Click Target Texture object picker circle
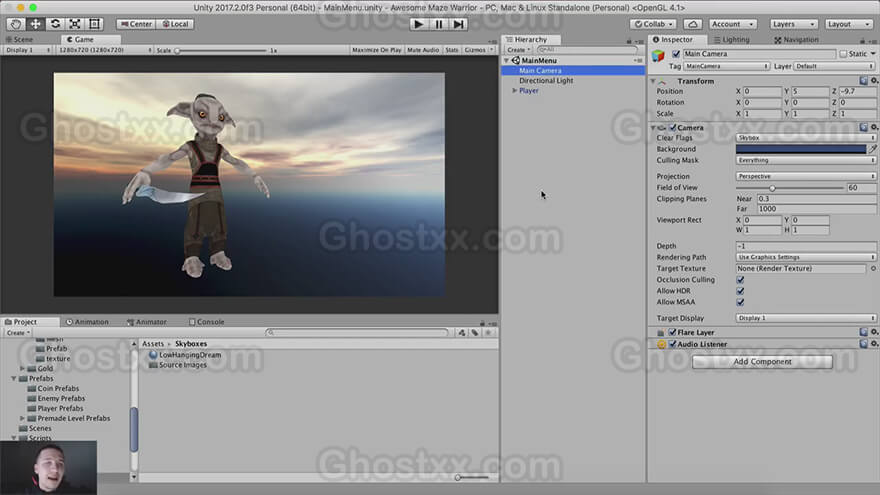The width and height of the screenshot is (880, 495). 873,269
